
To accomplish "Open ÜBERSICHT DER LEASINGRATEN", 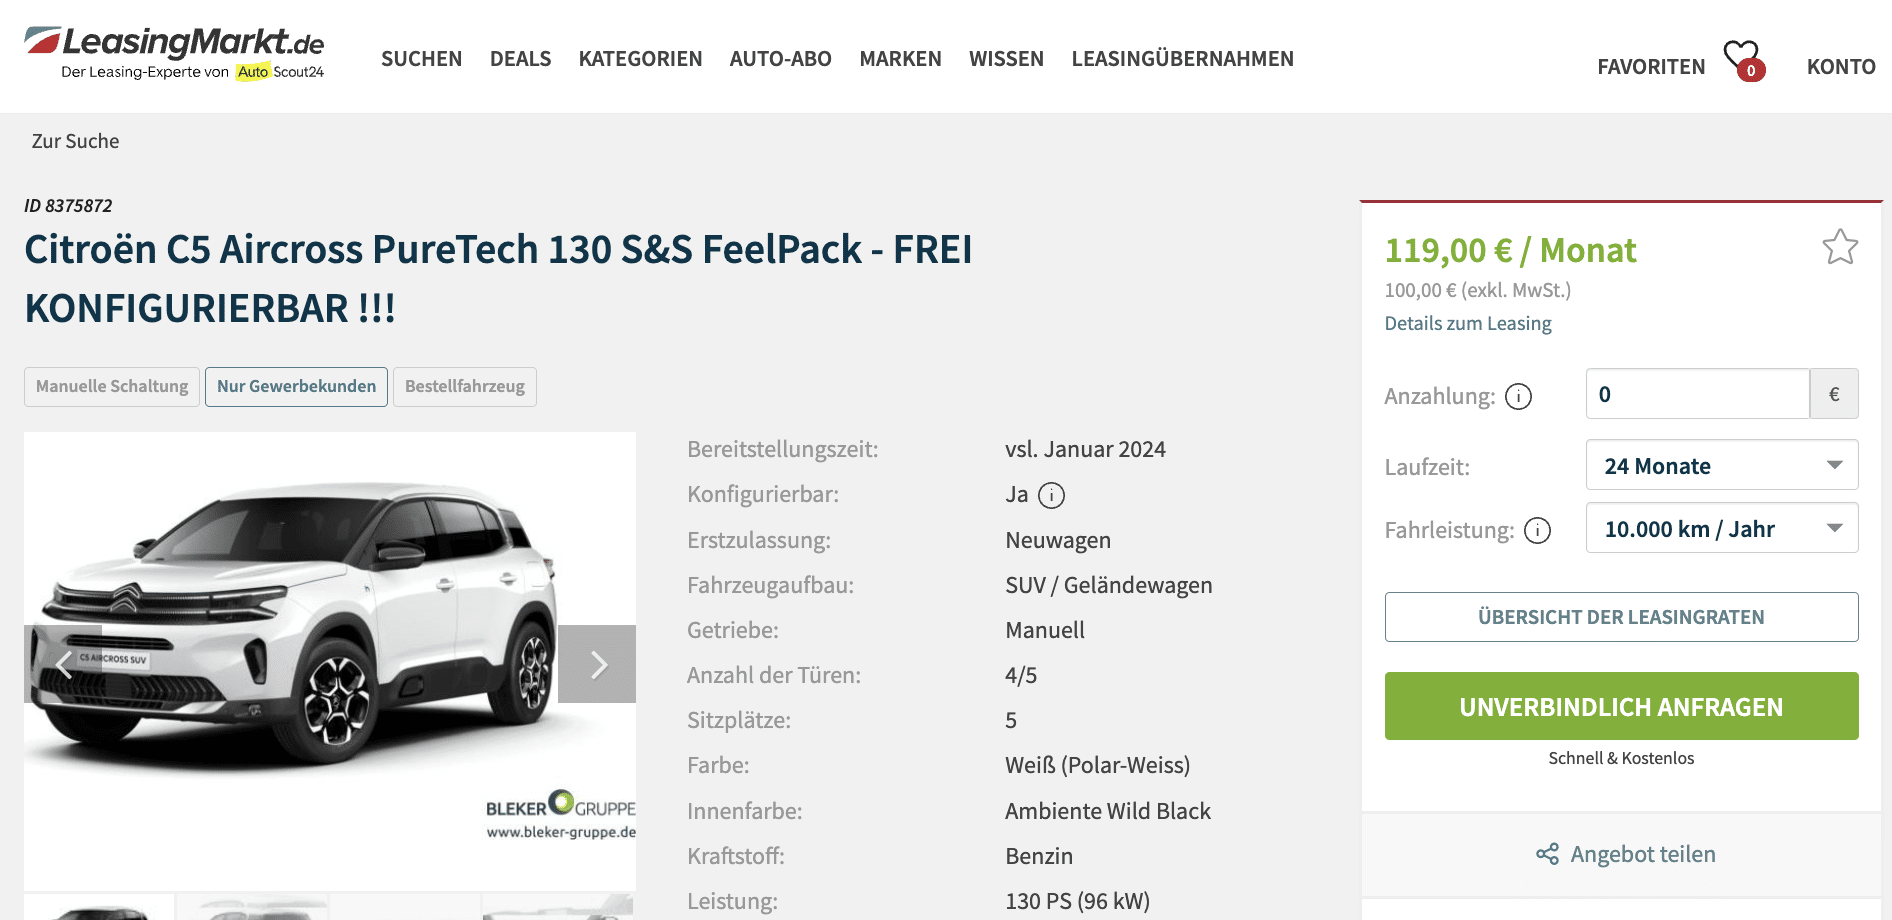I will click(1621, 617).
